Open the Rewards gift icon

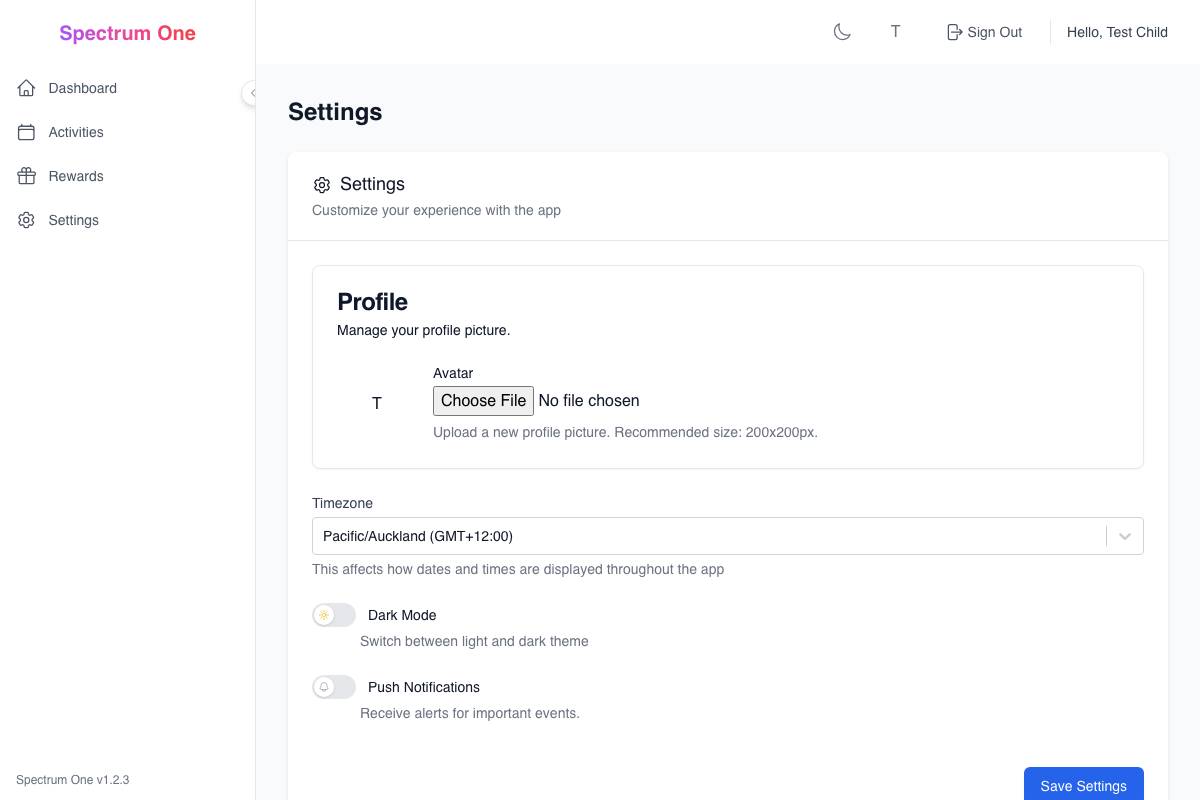click(26, 176)
